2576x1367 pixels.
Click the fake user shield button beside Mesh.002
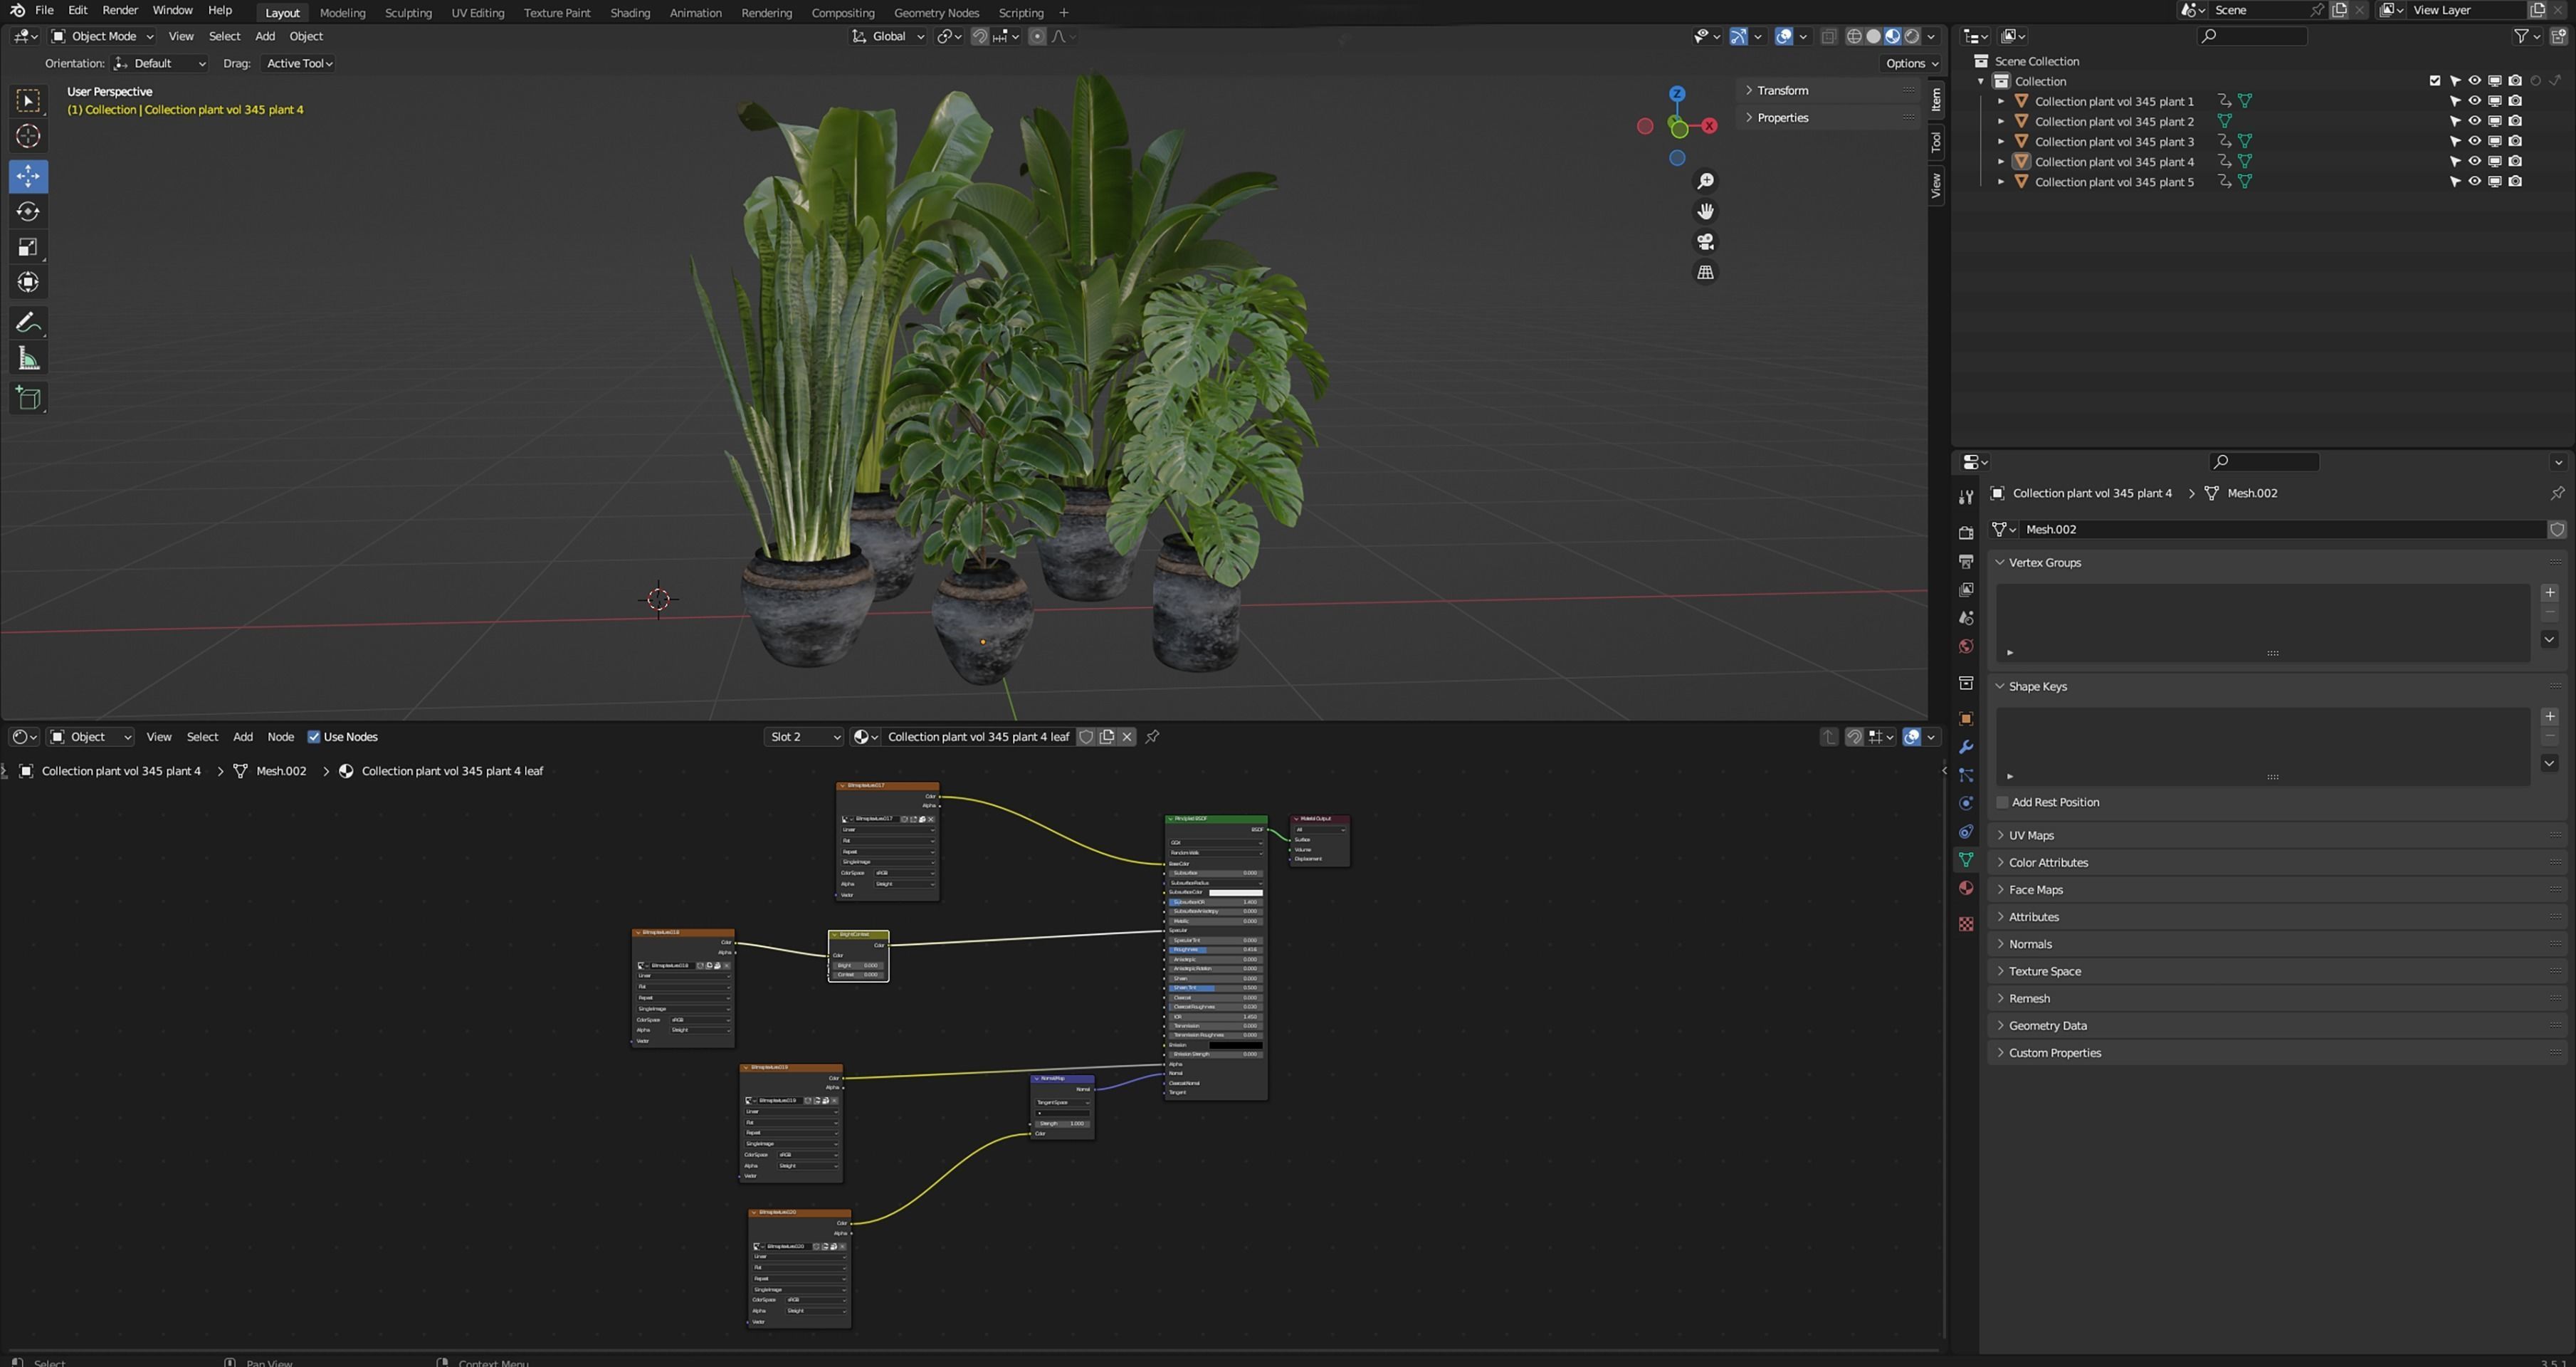[x=2557, y=529]
